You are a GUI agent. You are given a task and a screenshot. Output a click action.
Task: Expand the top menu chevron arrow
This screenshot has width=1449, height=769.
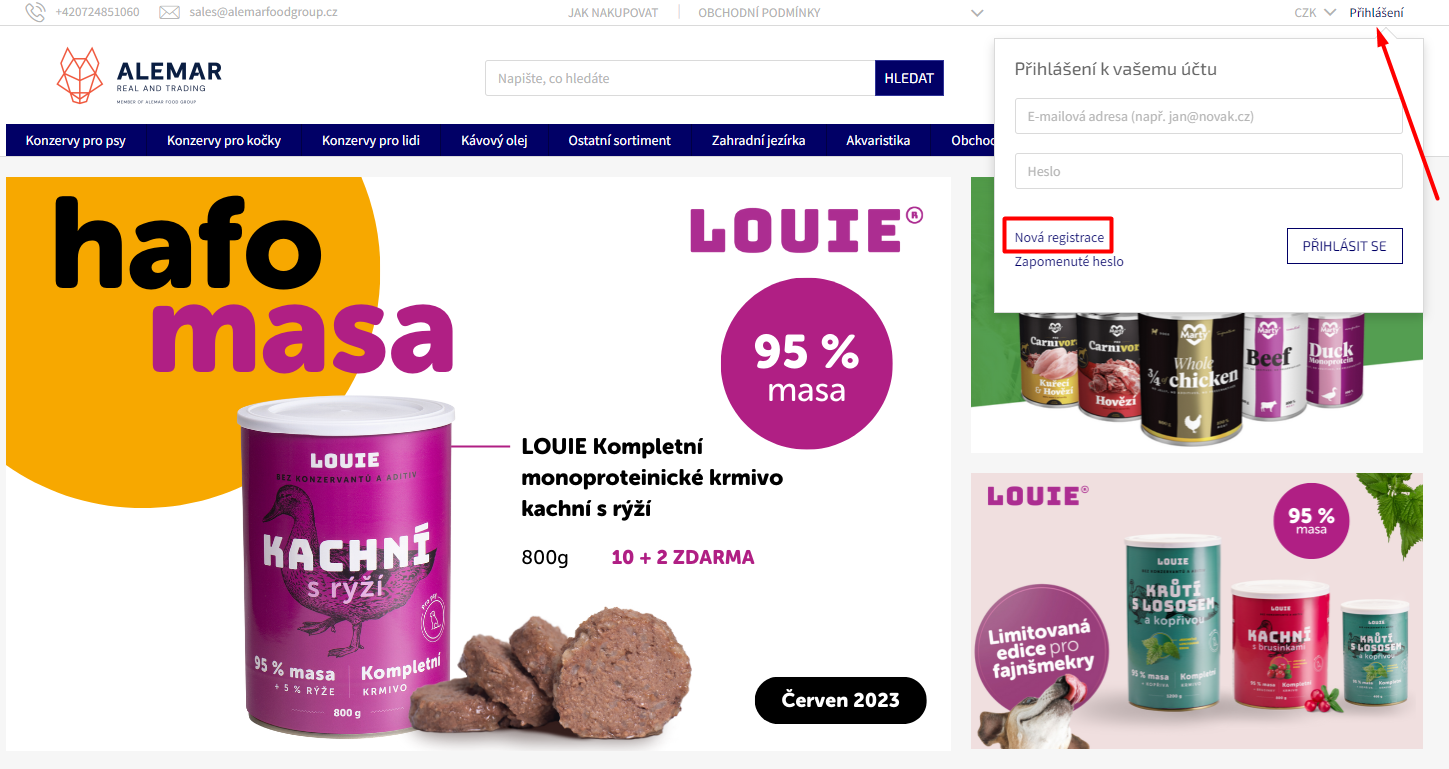pyautogui.click(x=977, y=13)
